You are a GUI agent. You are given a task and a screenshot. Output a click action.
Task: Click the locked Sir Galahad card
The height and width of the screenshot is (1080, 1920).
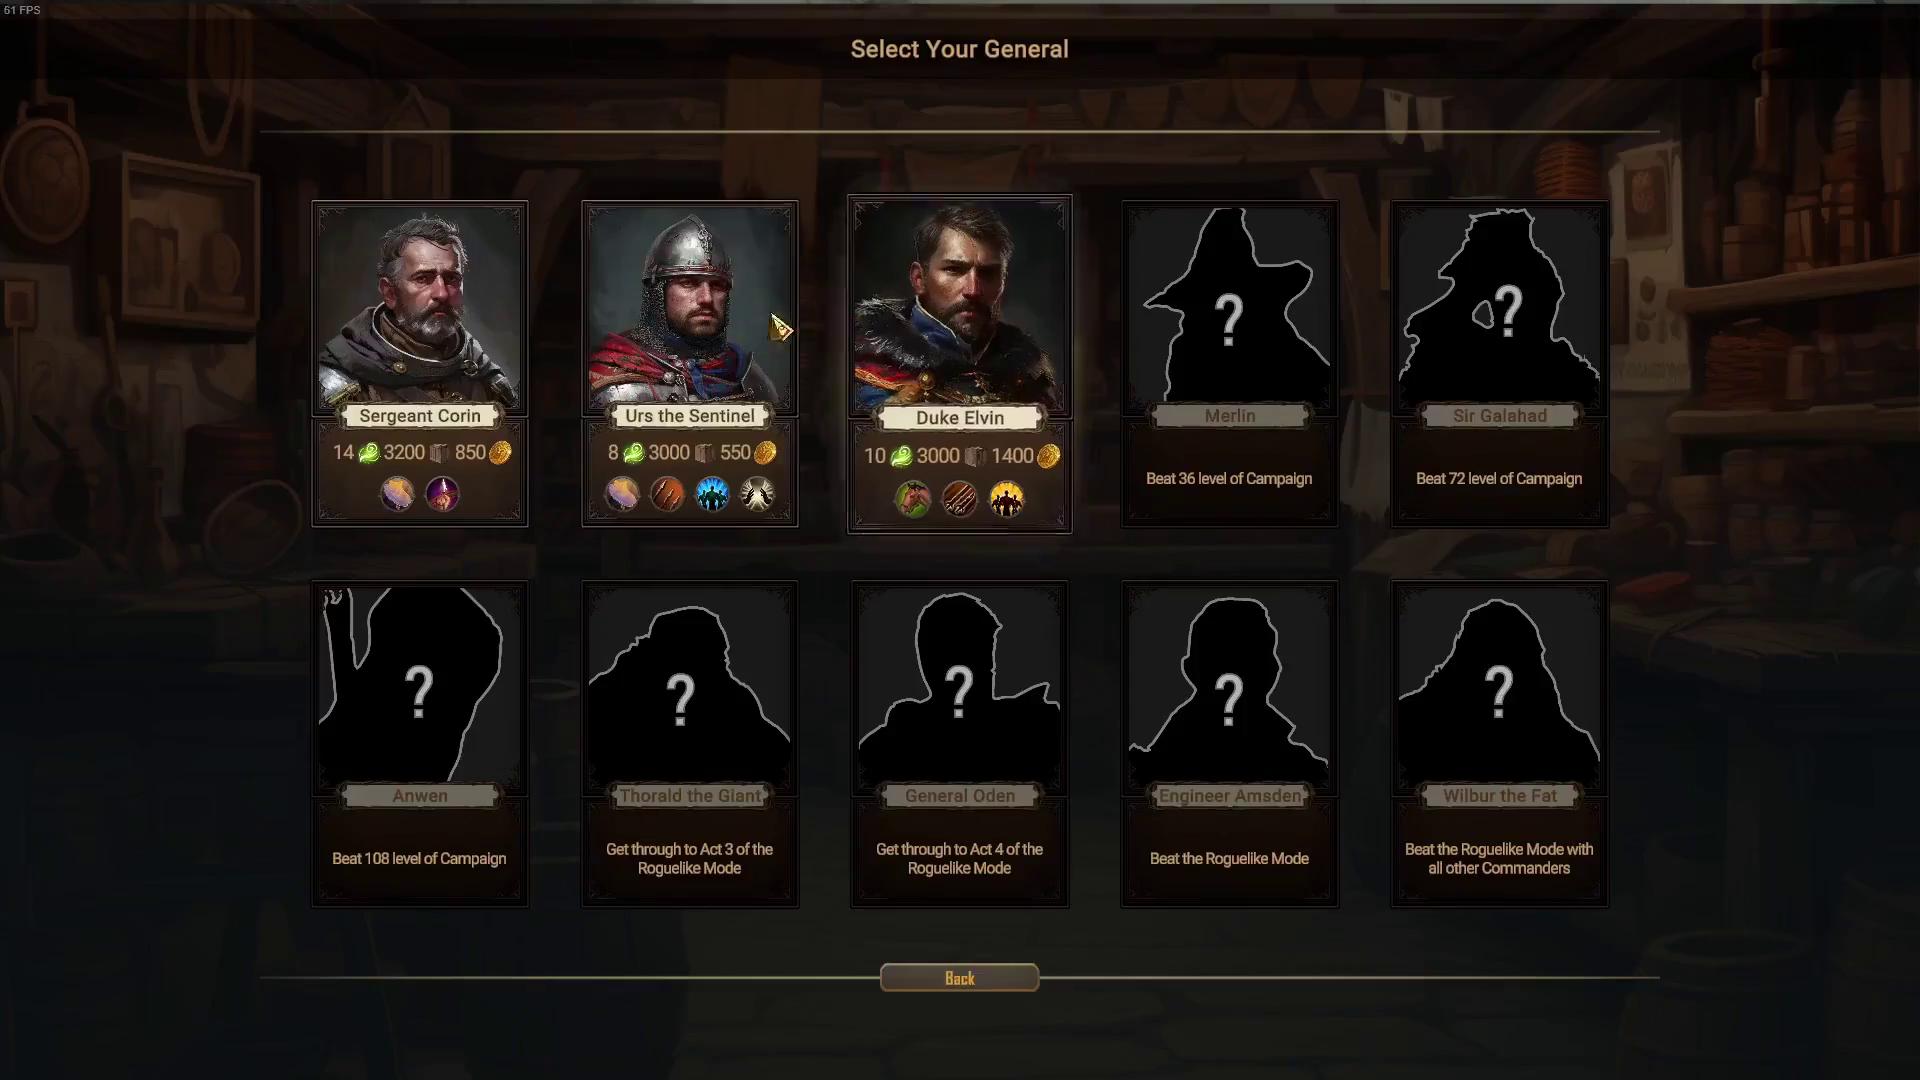[x=1500, y=363]
